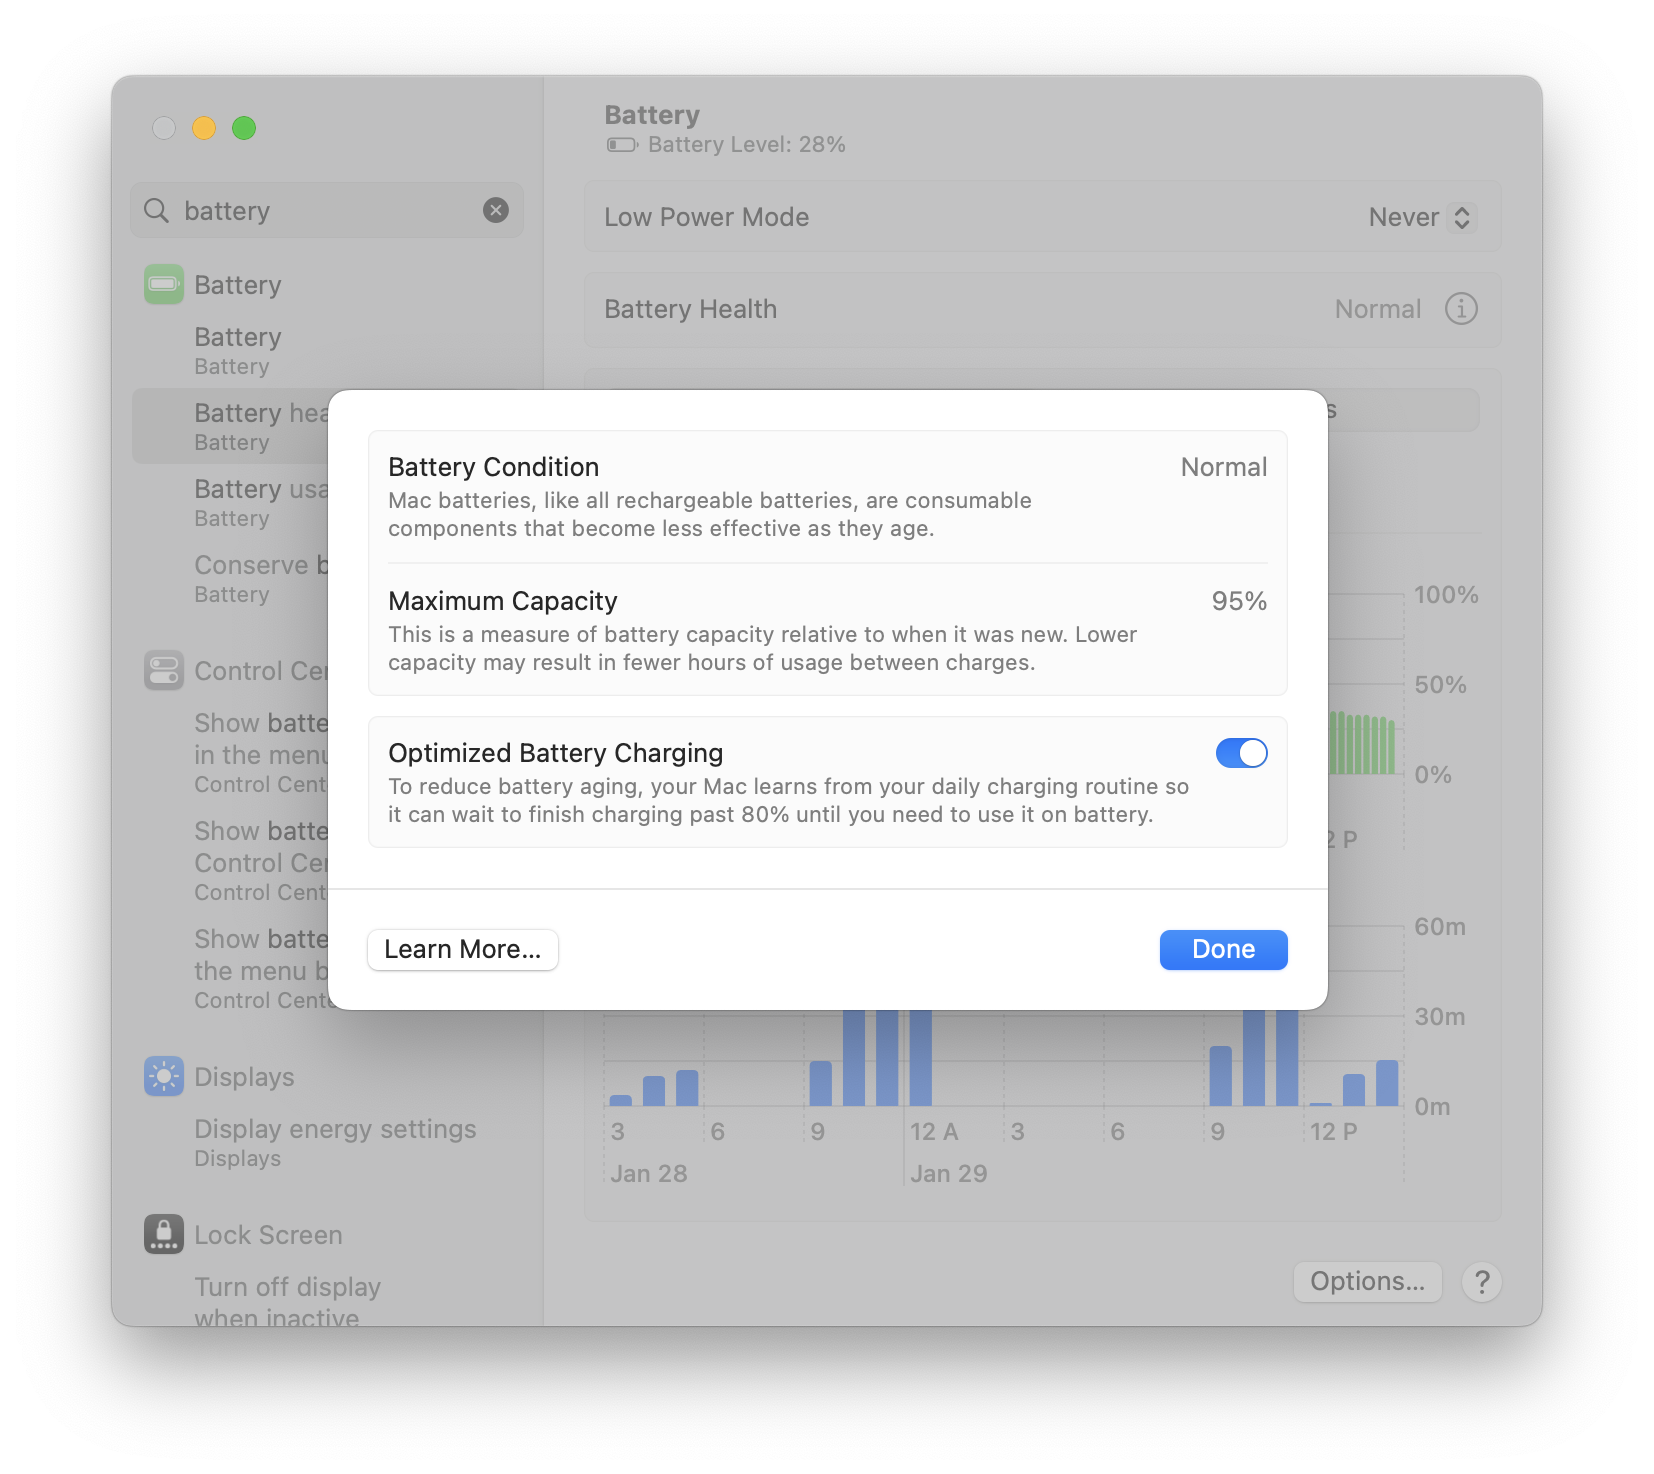This screenshot has height=1474, width=1654.
Task: Open the Lock Screen sidebar icon
Action: click(x=164, y=1234)
